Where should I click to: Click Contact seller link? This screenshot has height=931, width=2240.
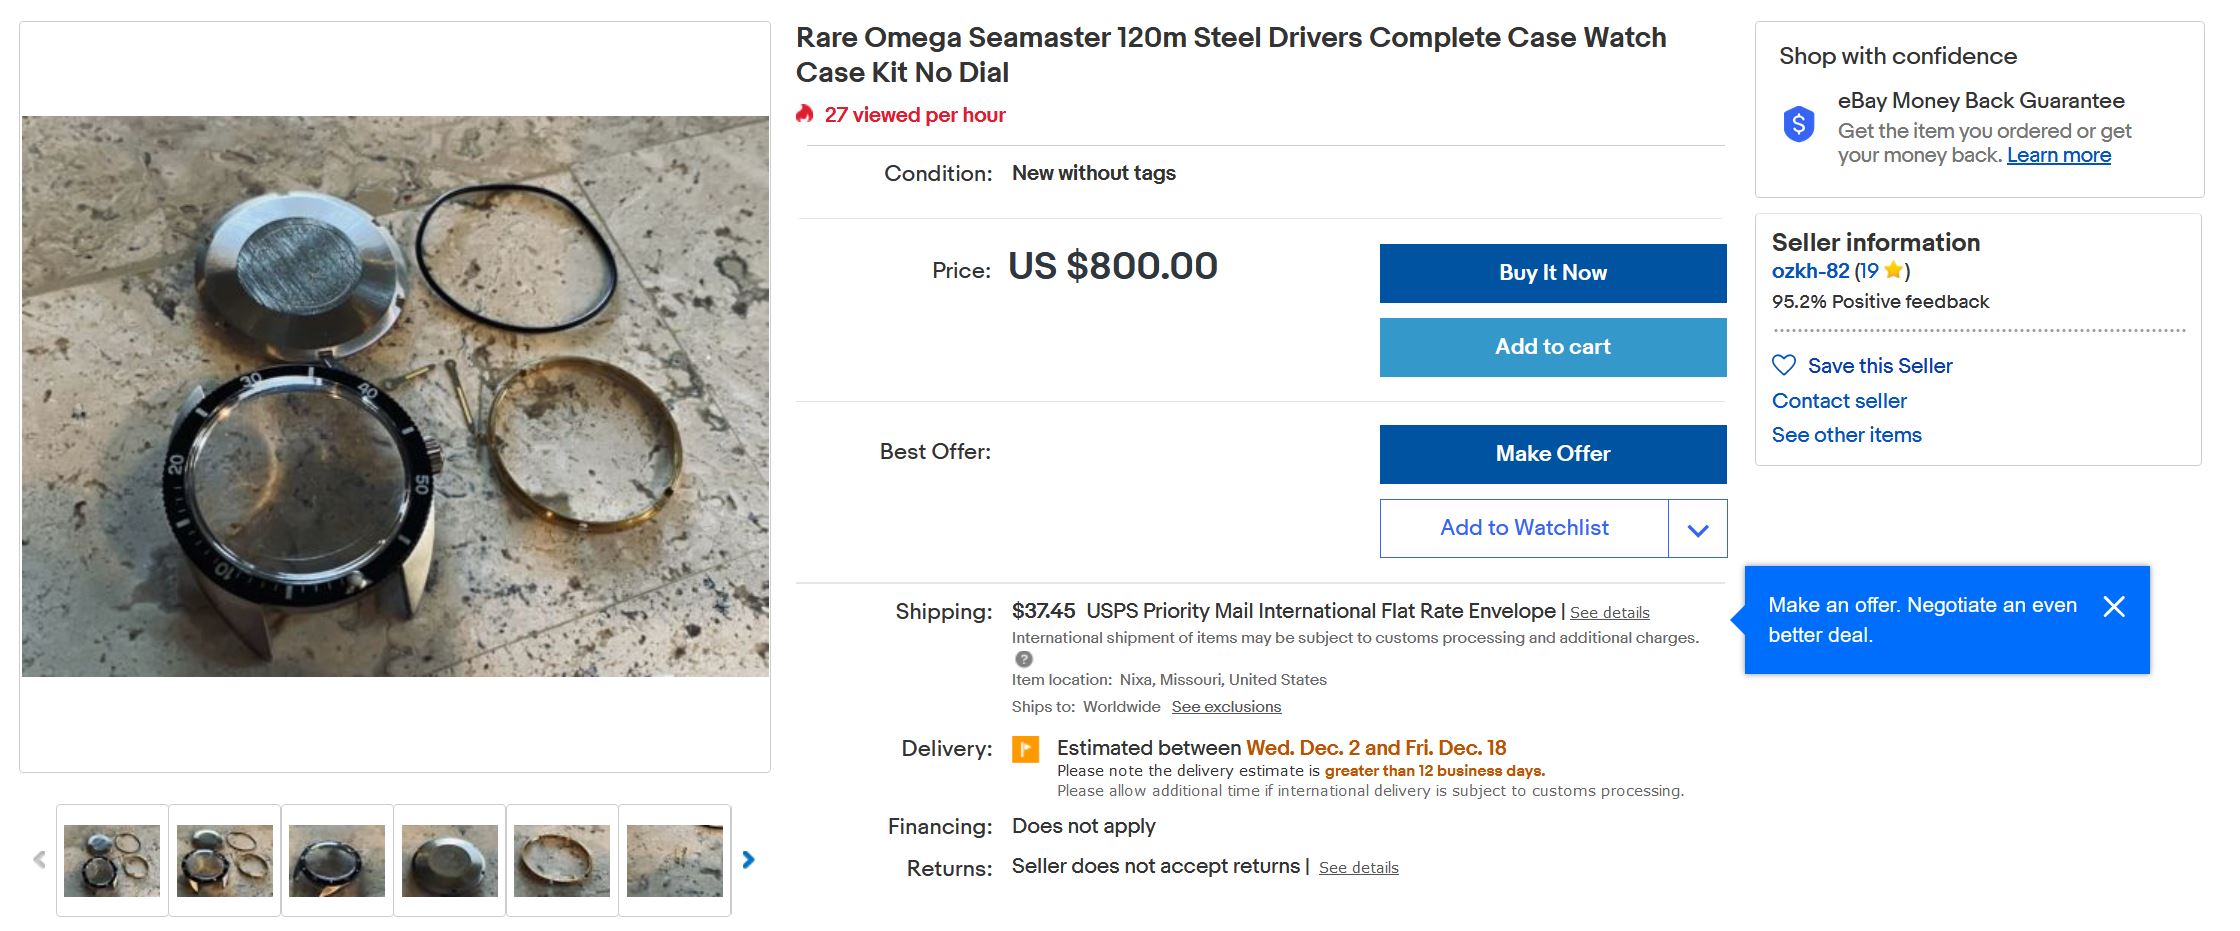(1838, 401)
